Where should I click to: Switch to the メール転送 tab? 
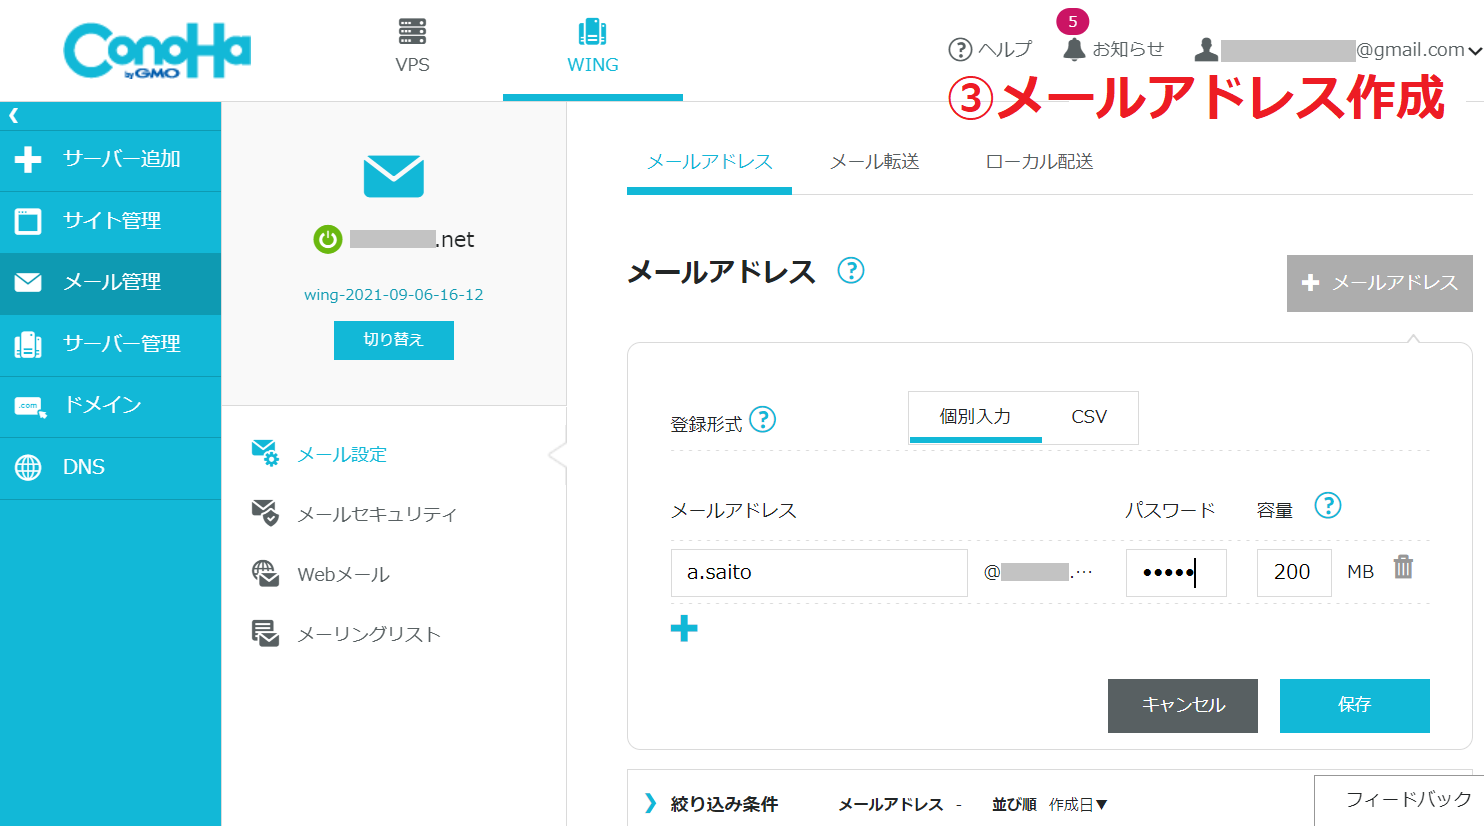tap(875, 162)
